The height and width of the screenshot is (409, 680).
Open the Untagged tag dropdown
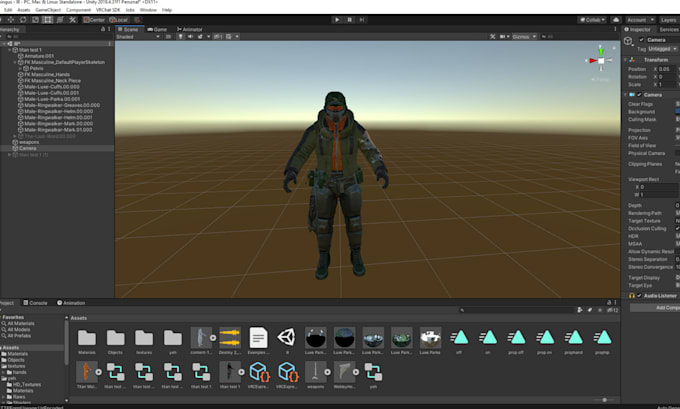coord(663,49)
